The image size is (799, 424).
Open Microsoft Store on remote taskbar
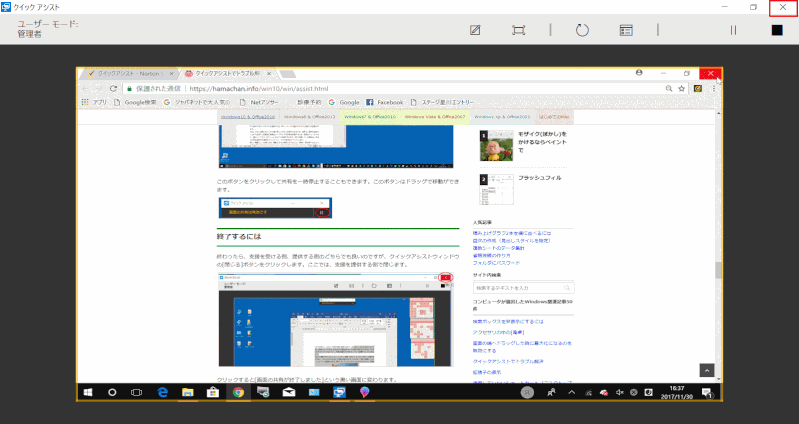tap(212, 392)
